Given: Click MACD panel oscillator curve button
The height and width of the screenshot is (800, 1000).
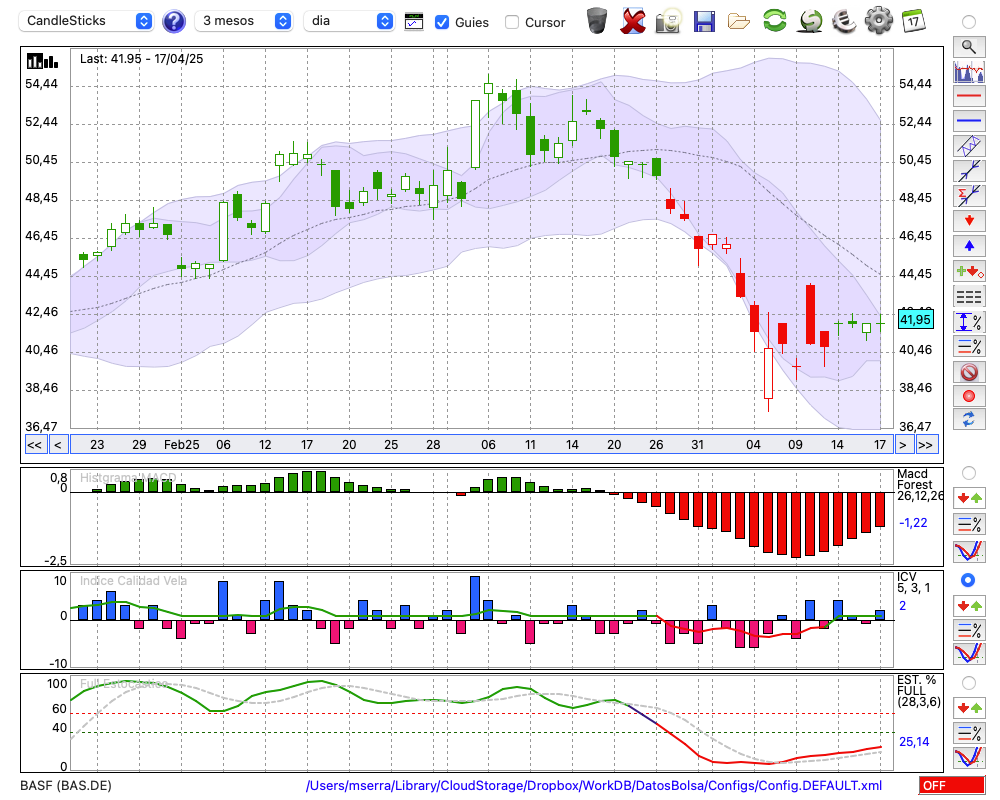Looking at the screenshot, I should [x=969, y=551].
